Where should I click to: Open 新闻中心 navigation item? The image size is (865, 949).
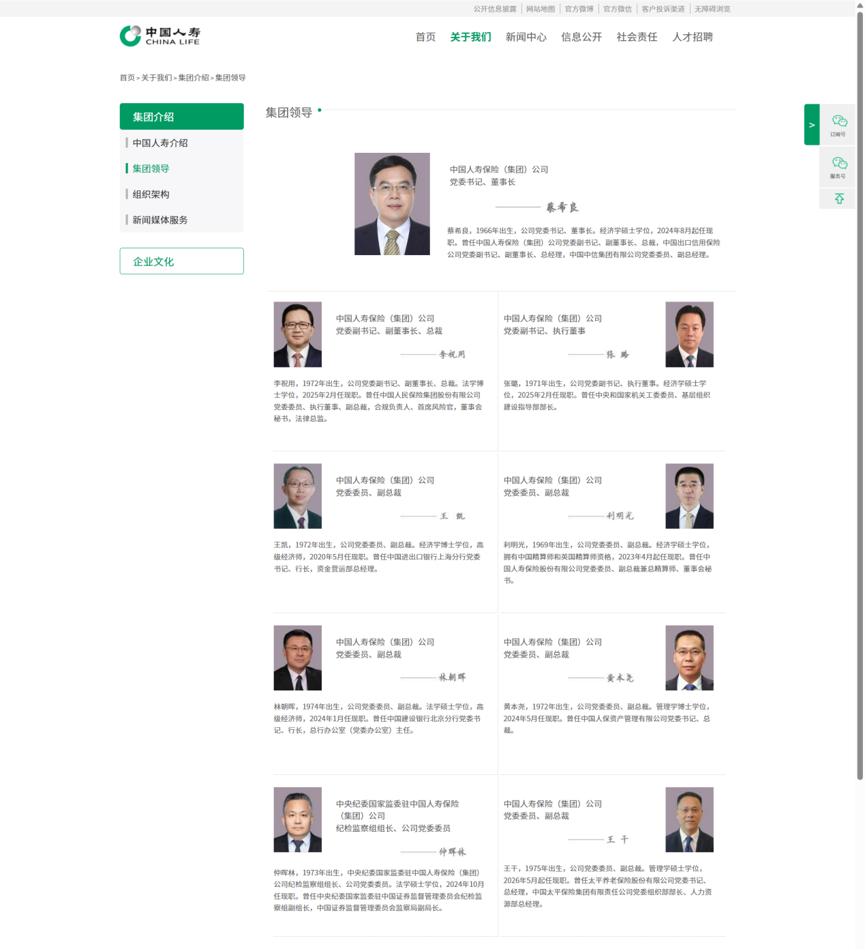click(x=526, y=37)
